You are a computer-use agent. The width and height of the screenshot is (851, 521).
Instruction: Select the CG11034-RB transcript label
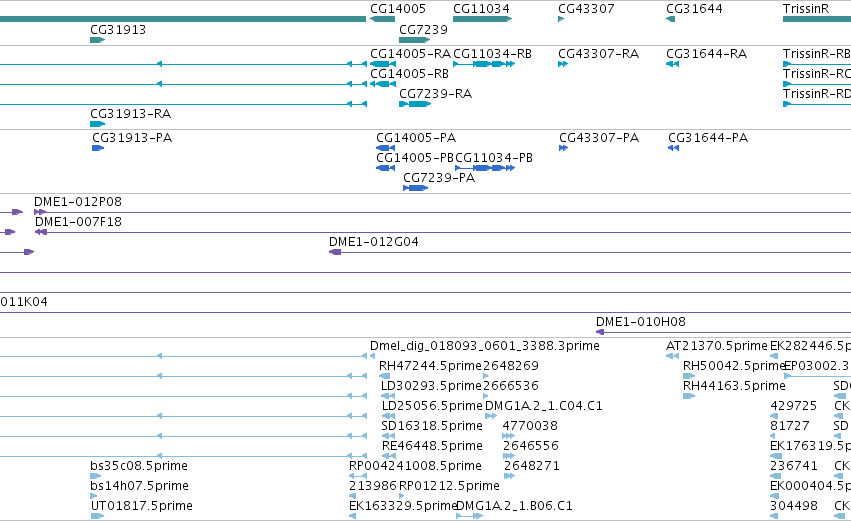click(492, 54)
